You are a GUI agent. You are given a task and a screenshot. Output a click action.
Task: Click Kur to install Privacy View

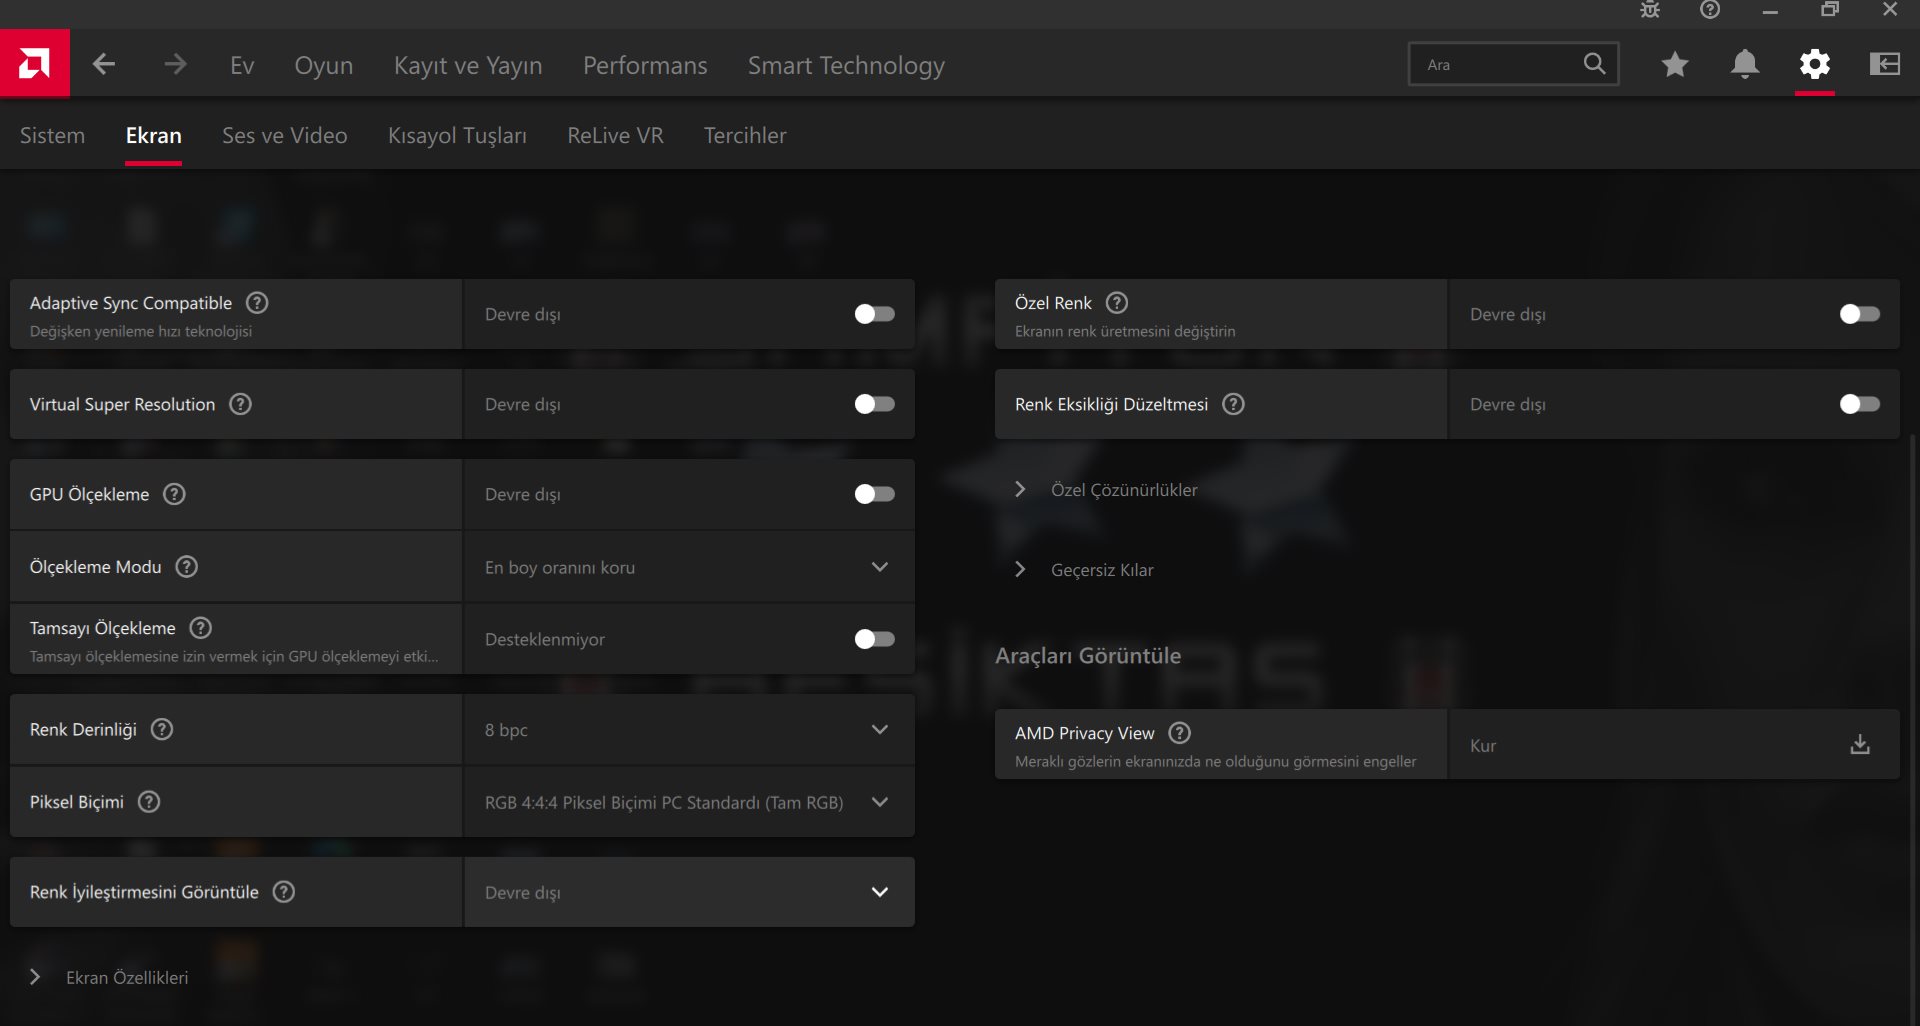(x=1483, y=746)
